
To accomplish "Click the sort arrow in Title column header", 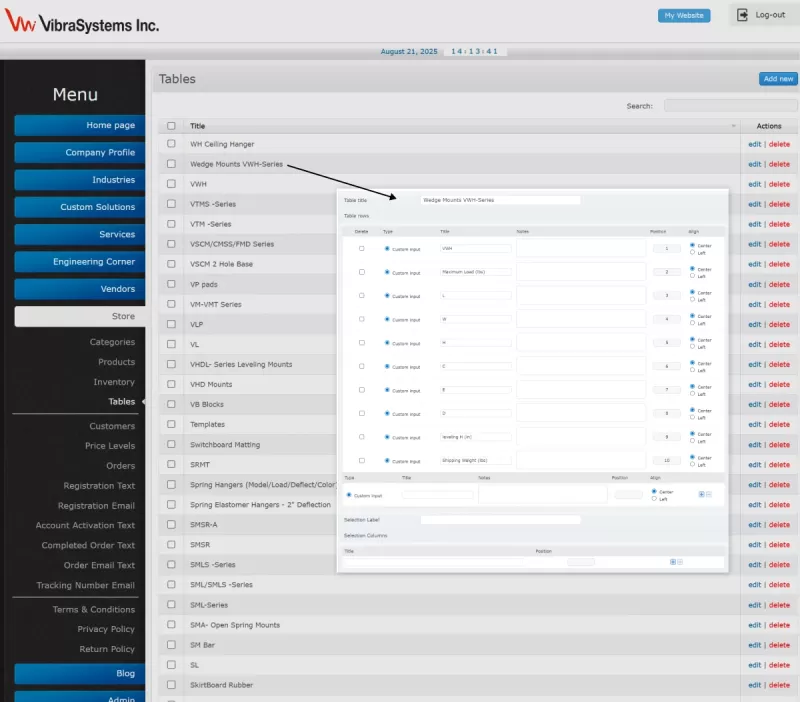I will [x=734, y=127].
